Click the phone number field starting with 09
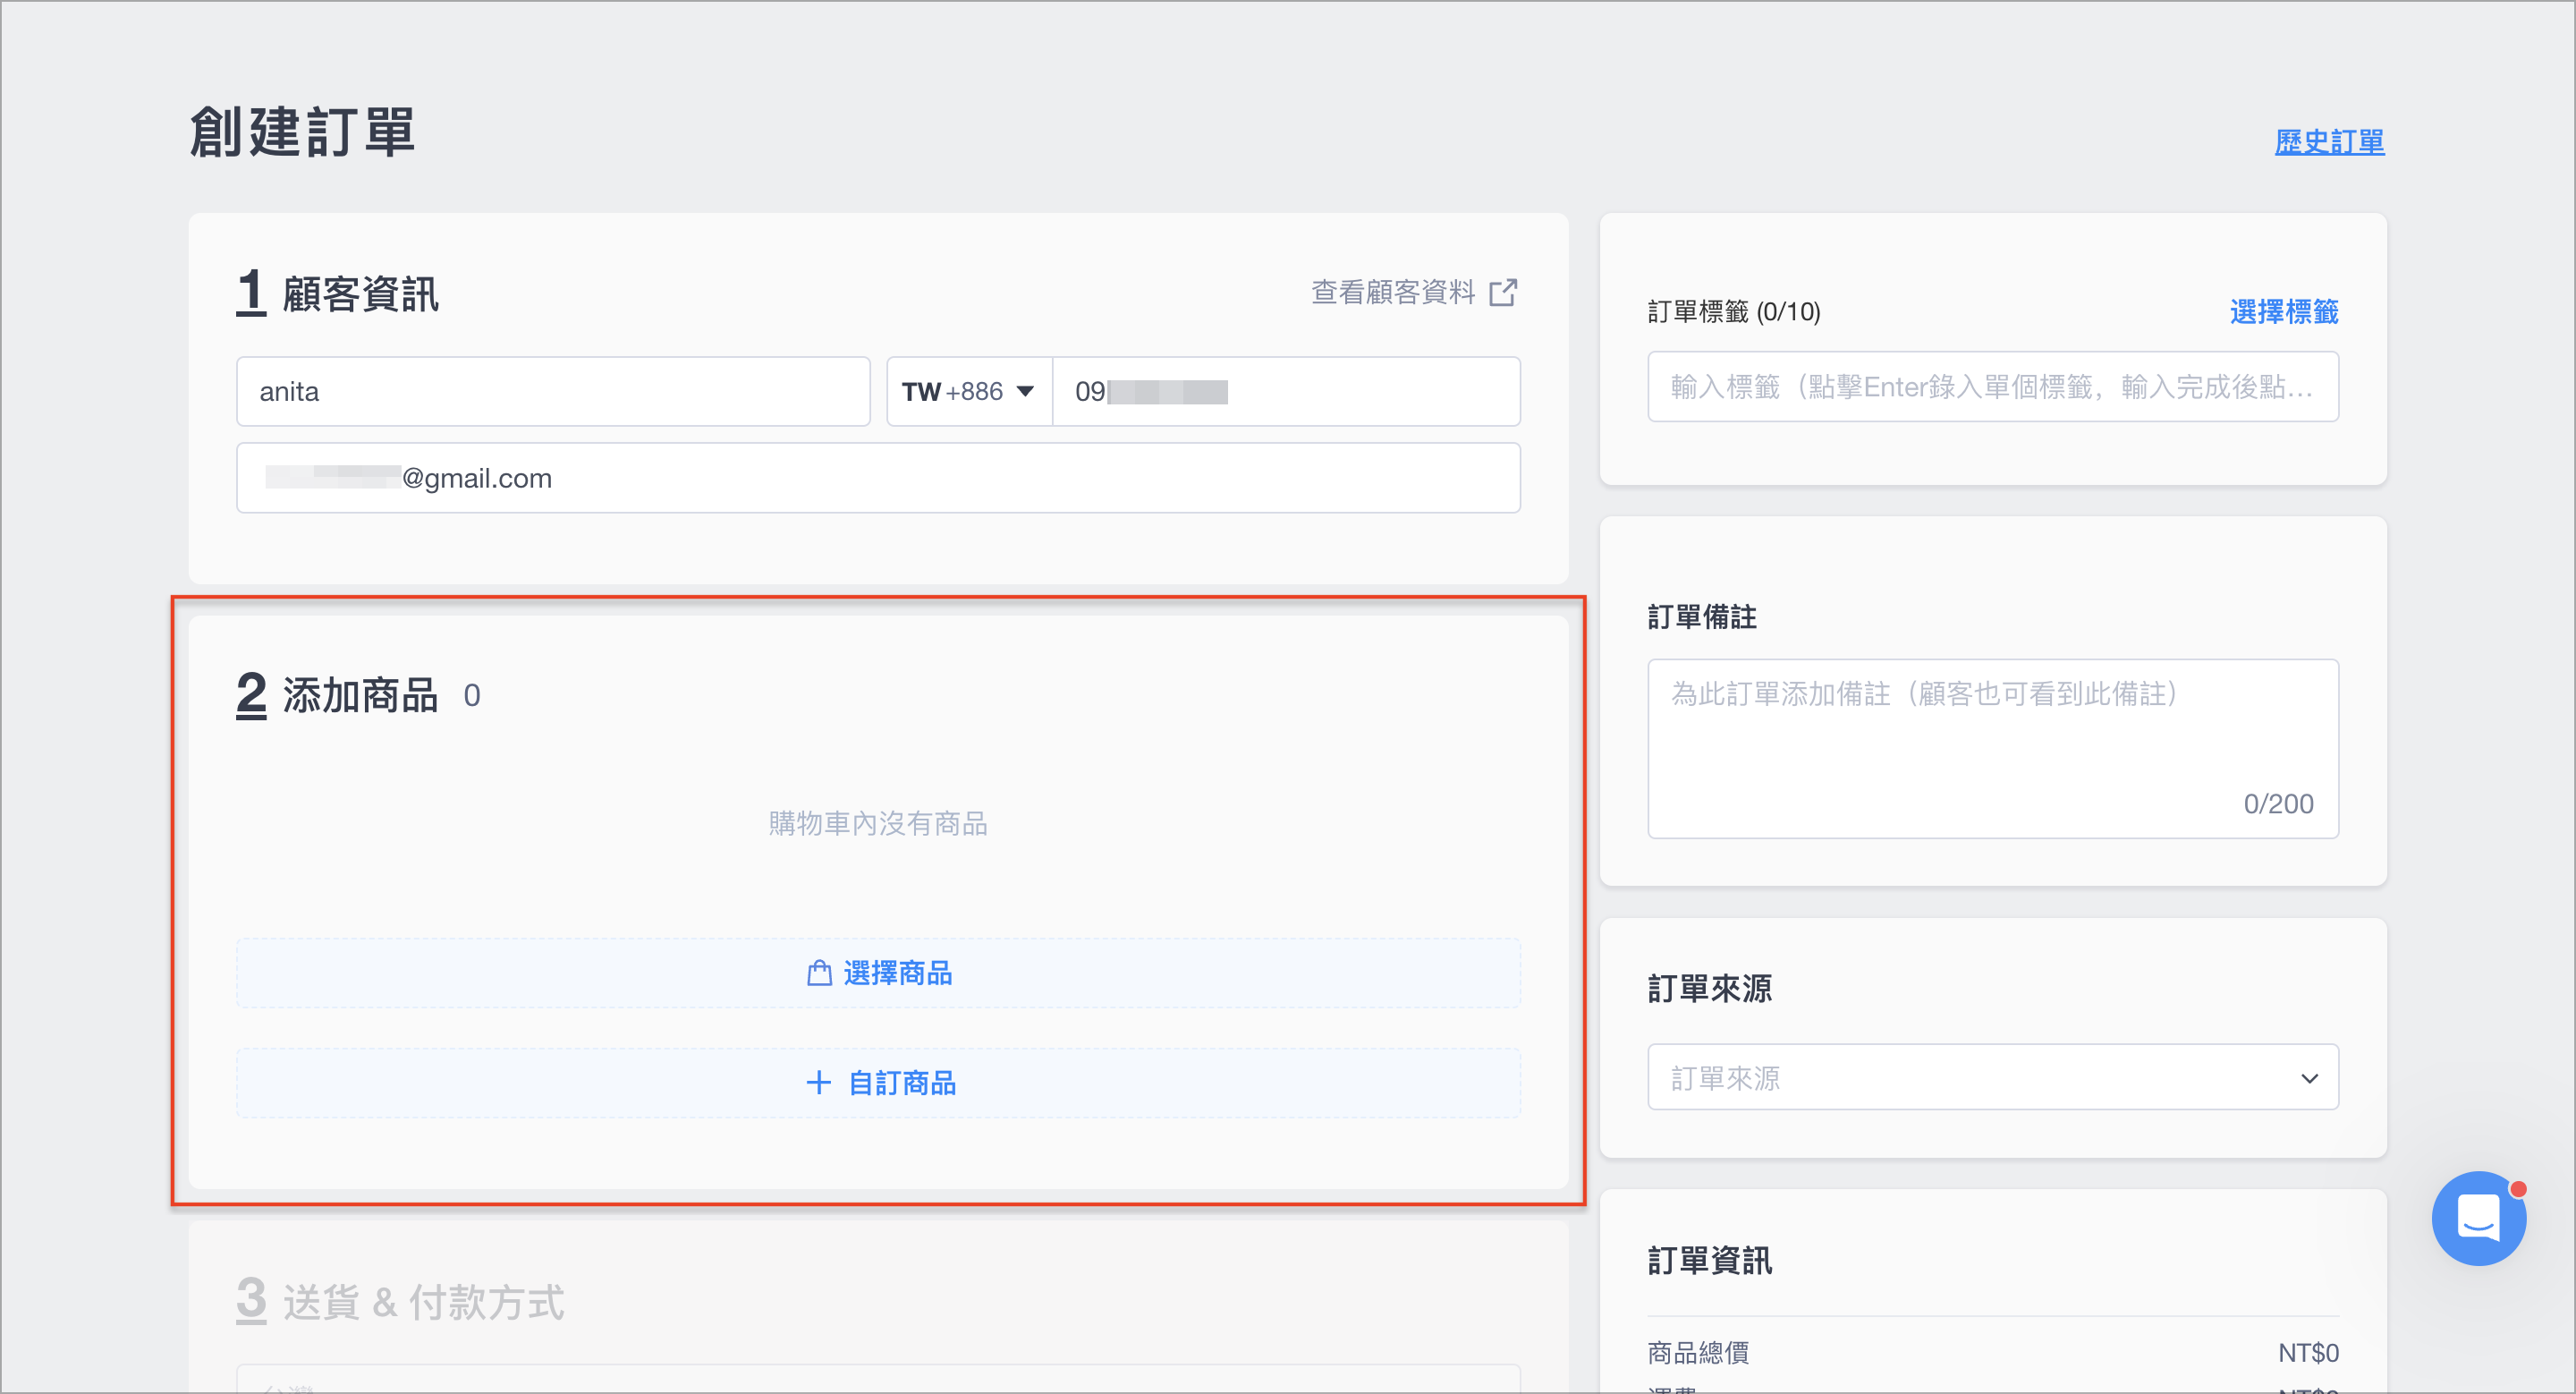The width and height of the screenshot is (2576, 1394). tap(1286, 391)
